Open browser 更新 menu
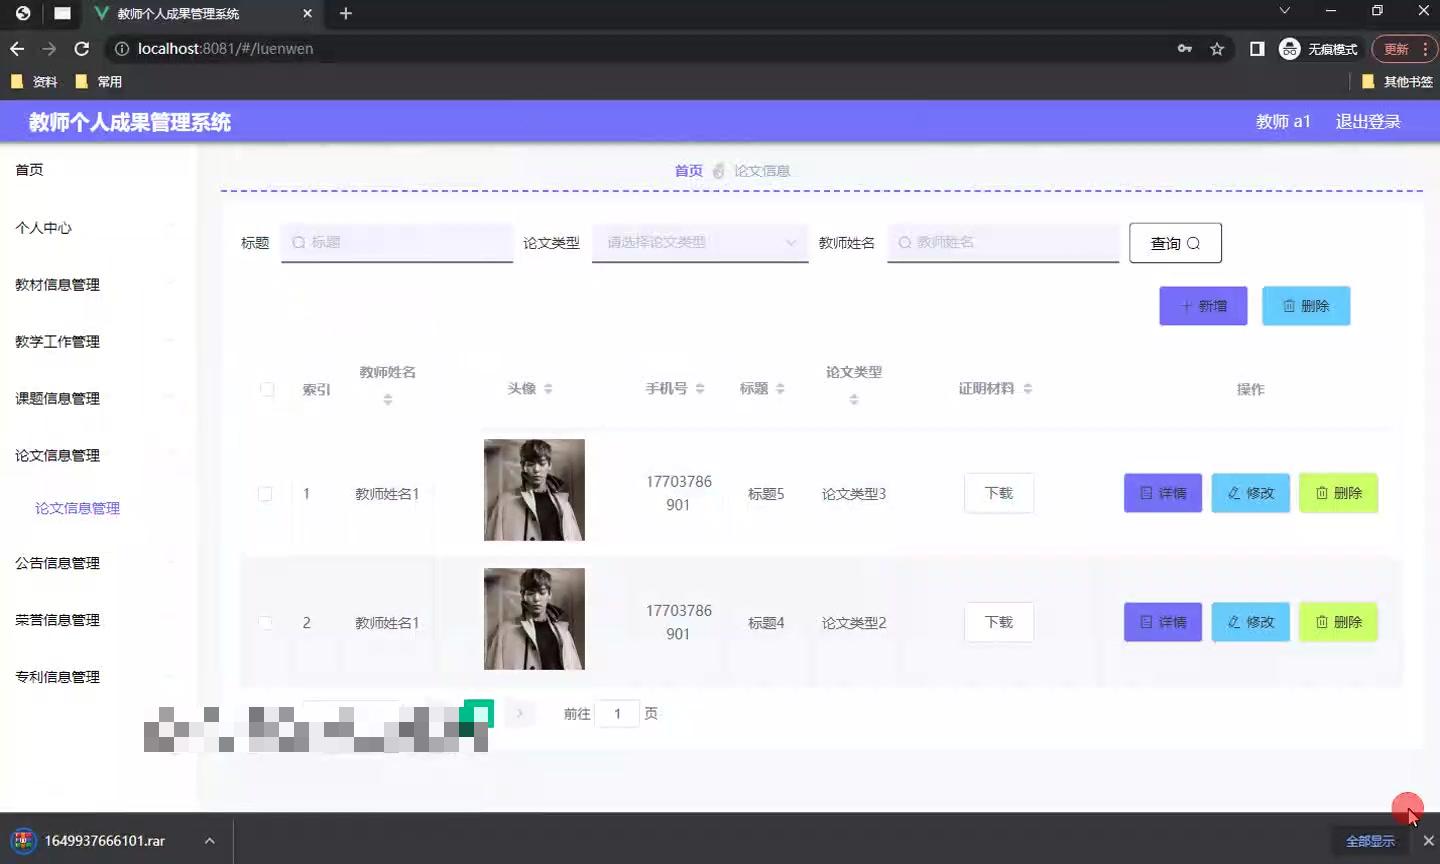Screen dimensions: 1440x864 1404,48
